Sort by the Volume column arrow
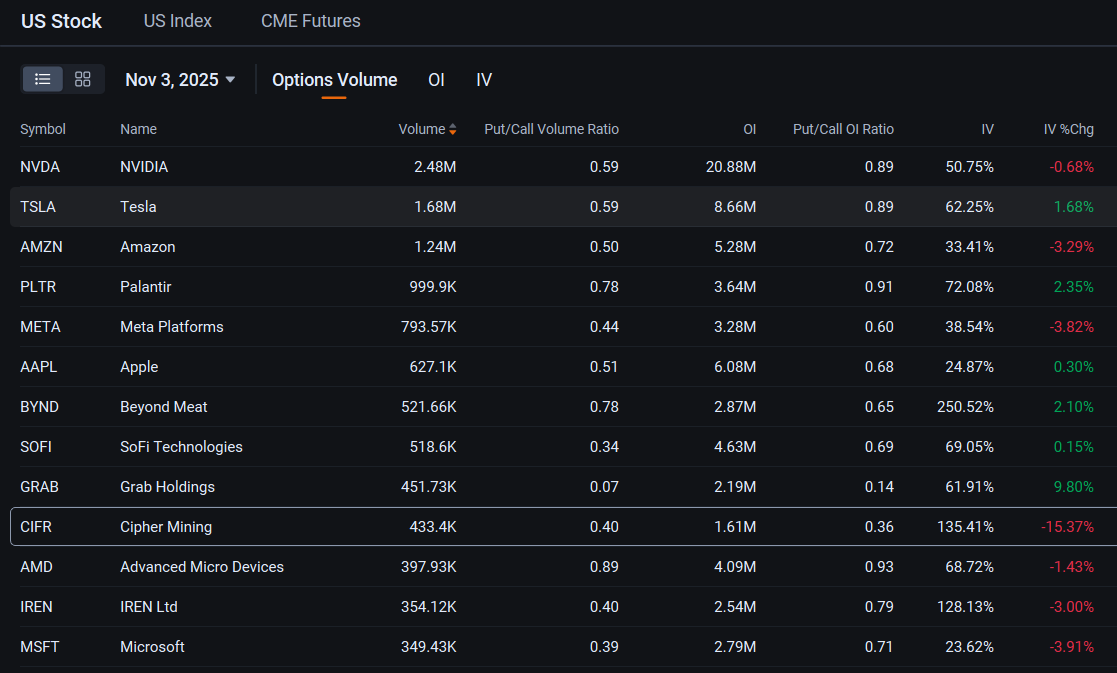The image size is (1117, 673). (452, 130)
